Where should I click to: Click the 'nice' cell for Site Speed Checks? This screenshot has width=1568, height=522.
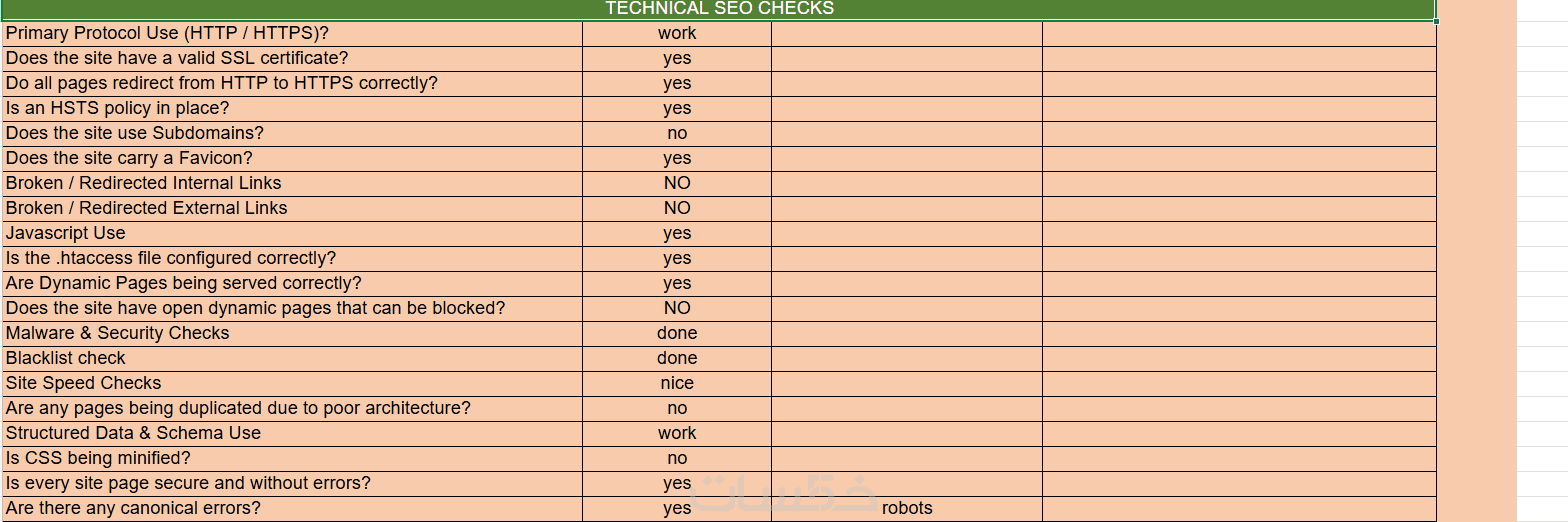pyautogui.click(x=677, y=383)
